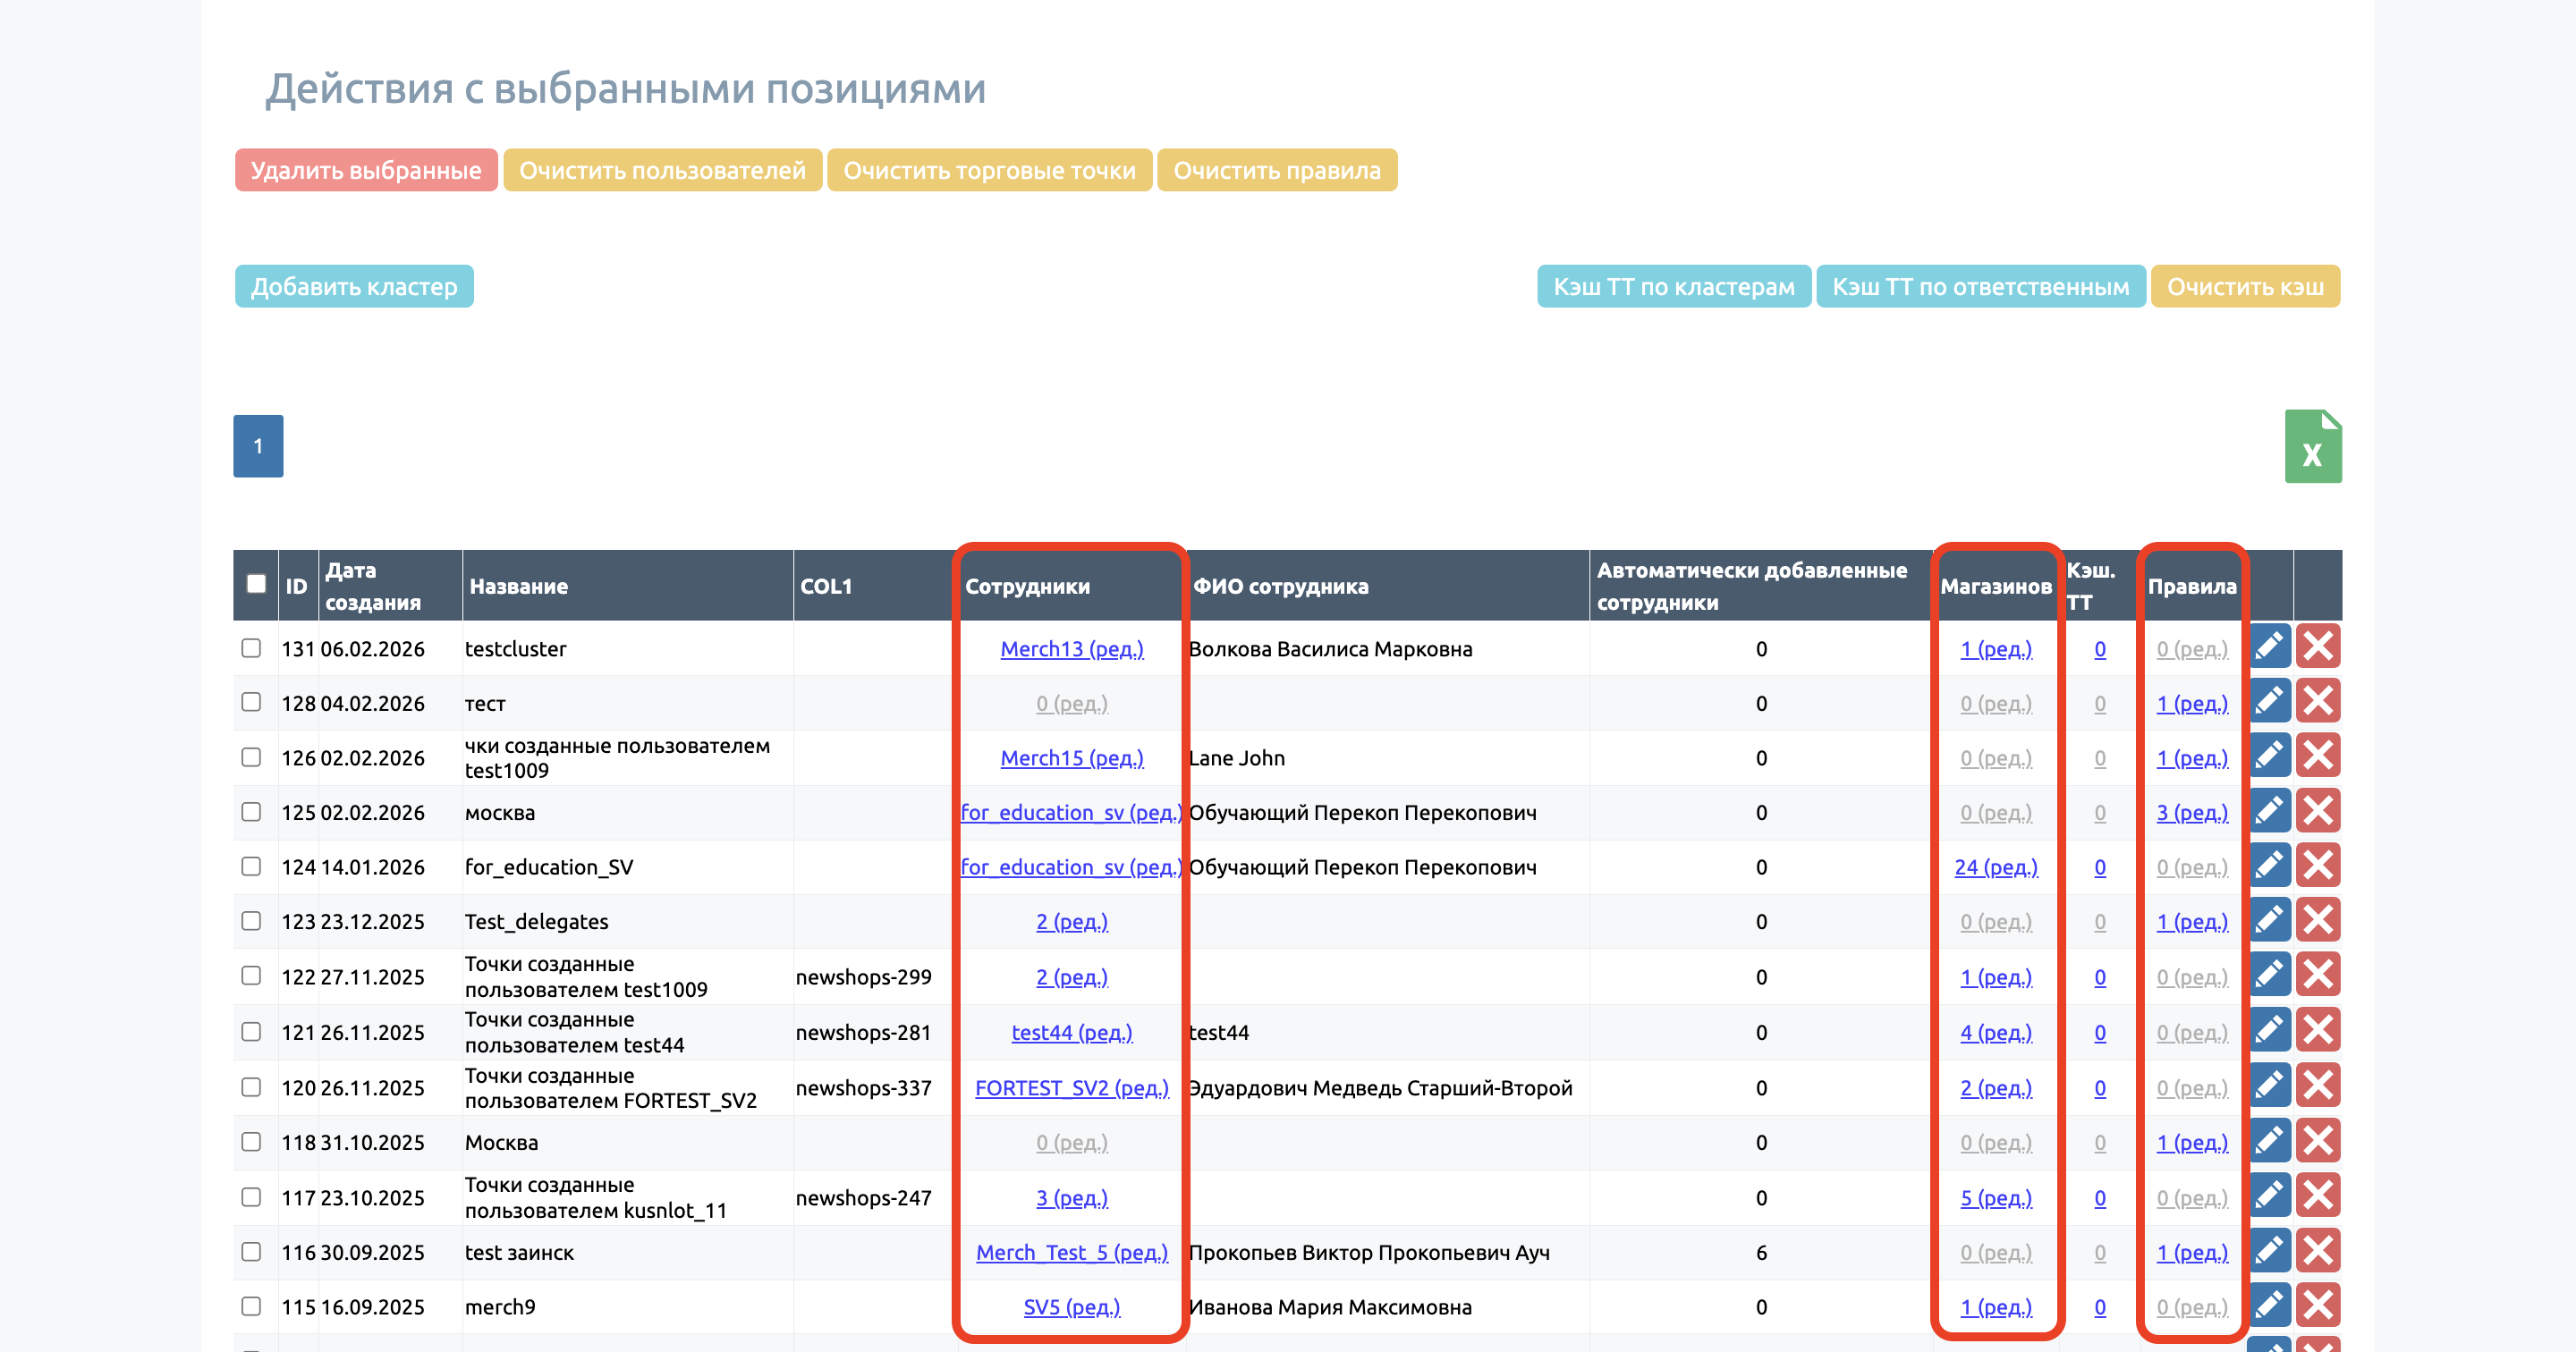This screenshot has width=2576, height=1352.
Task: Click the edit pencil icon for testcluster row
Action: tap(2269, 647)
